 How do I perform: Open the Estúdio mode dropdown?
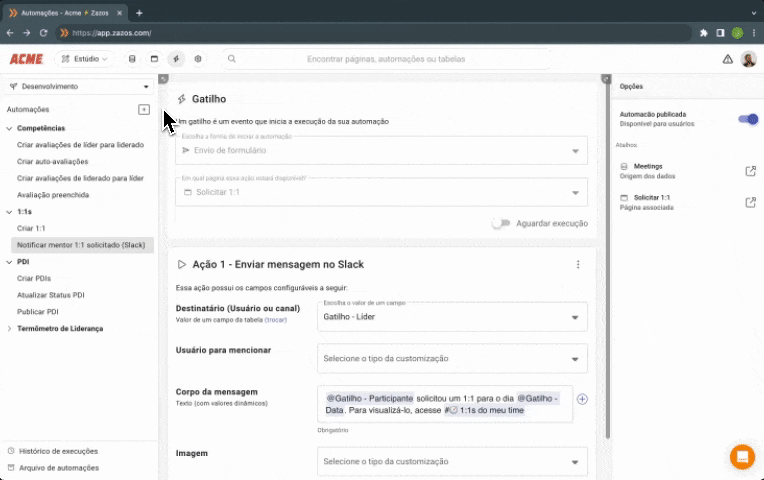tap(84, 59)
